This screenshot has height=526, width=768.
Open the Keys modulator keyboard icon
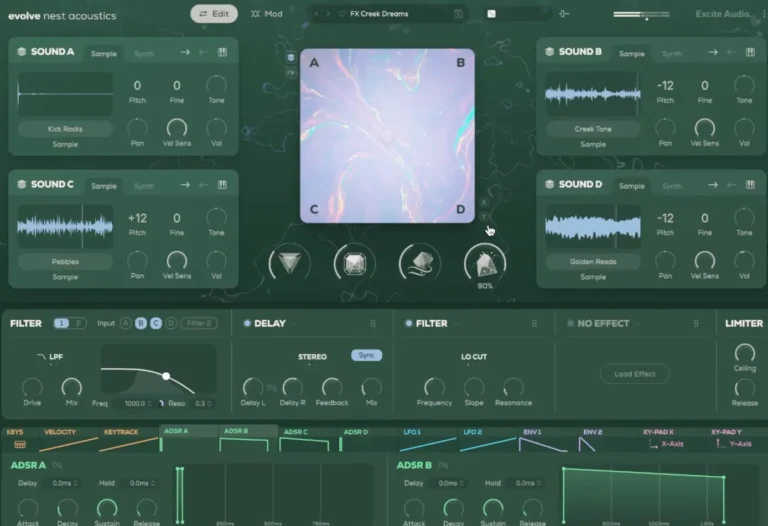[x=20, y=444]
